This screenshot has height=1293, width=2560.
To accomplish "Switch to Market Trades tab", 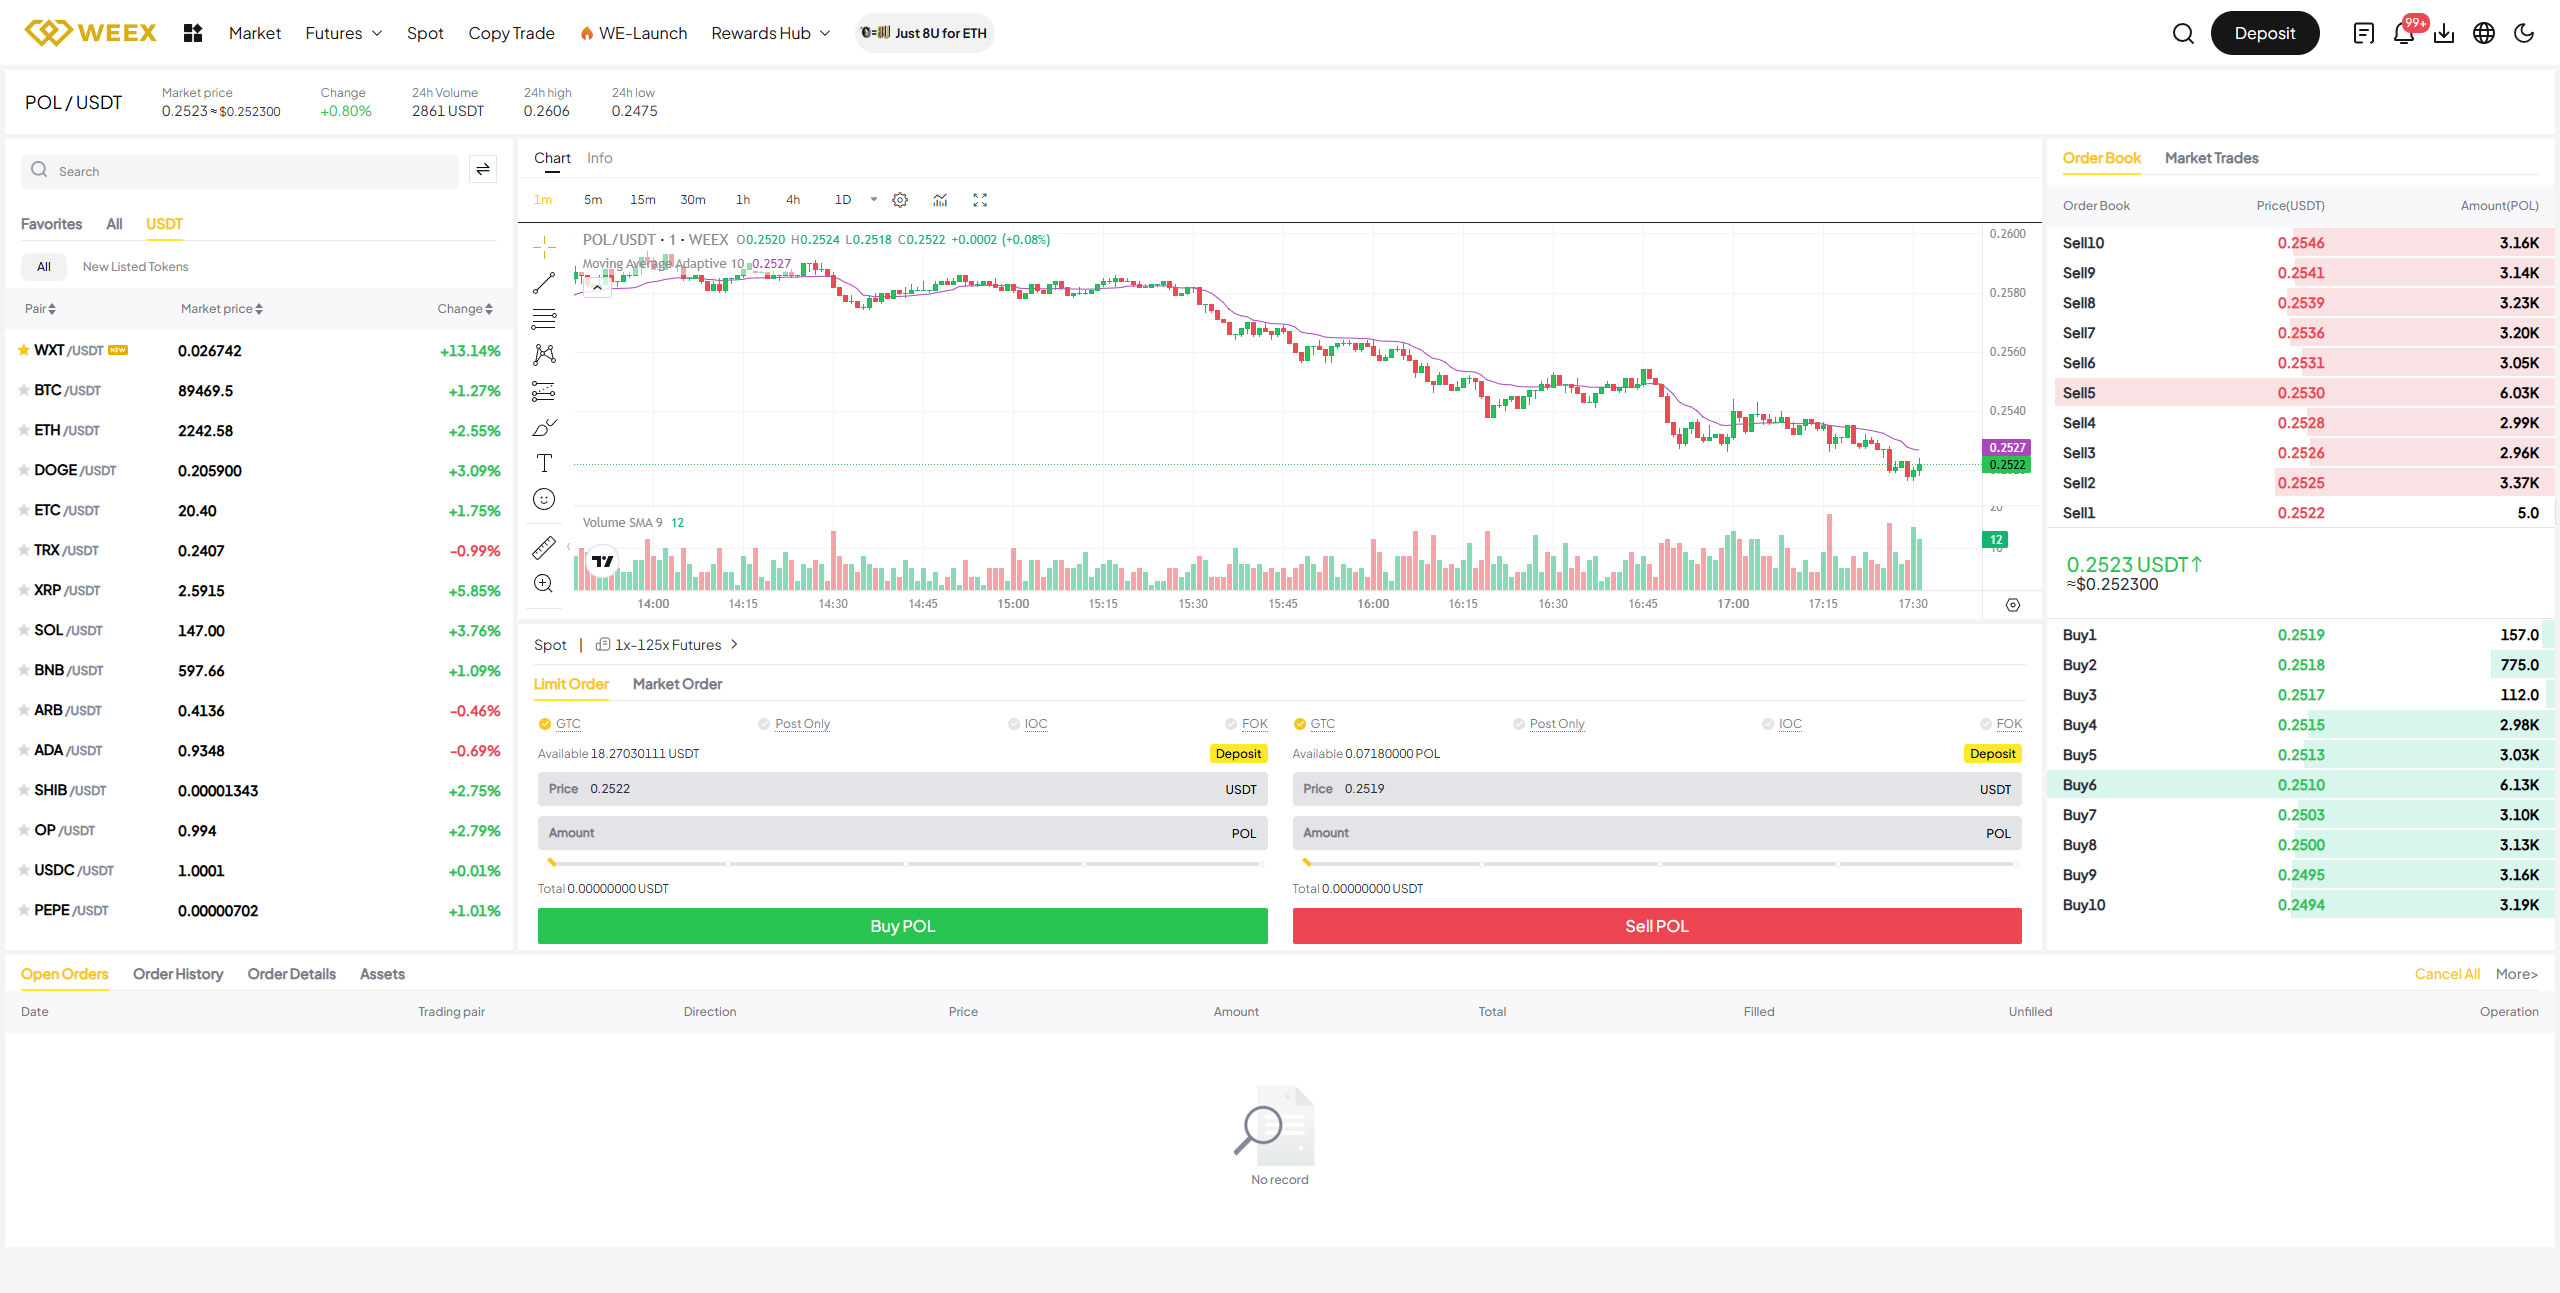I will [x=2211, y=158].
